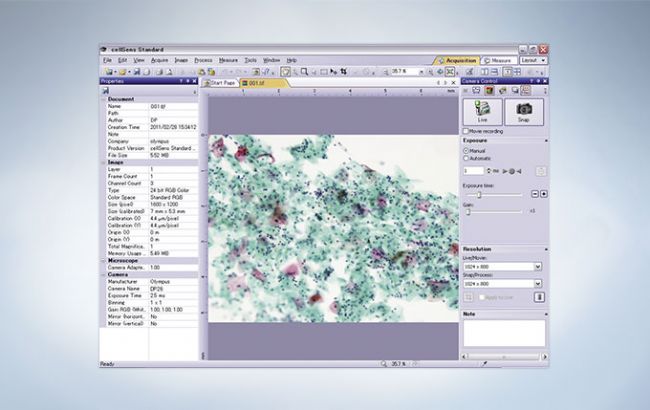
Task: Click the open file folder toolbar icon
Action: click(x=119, y=71)
